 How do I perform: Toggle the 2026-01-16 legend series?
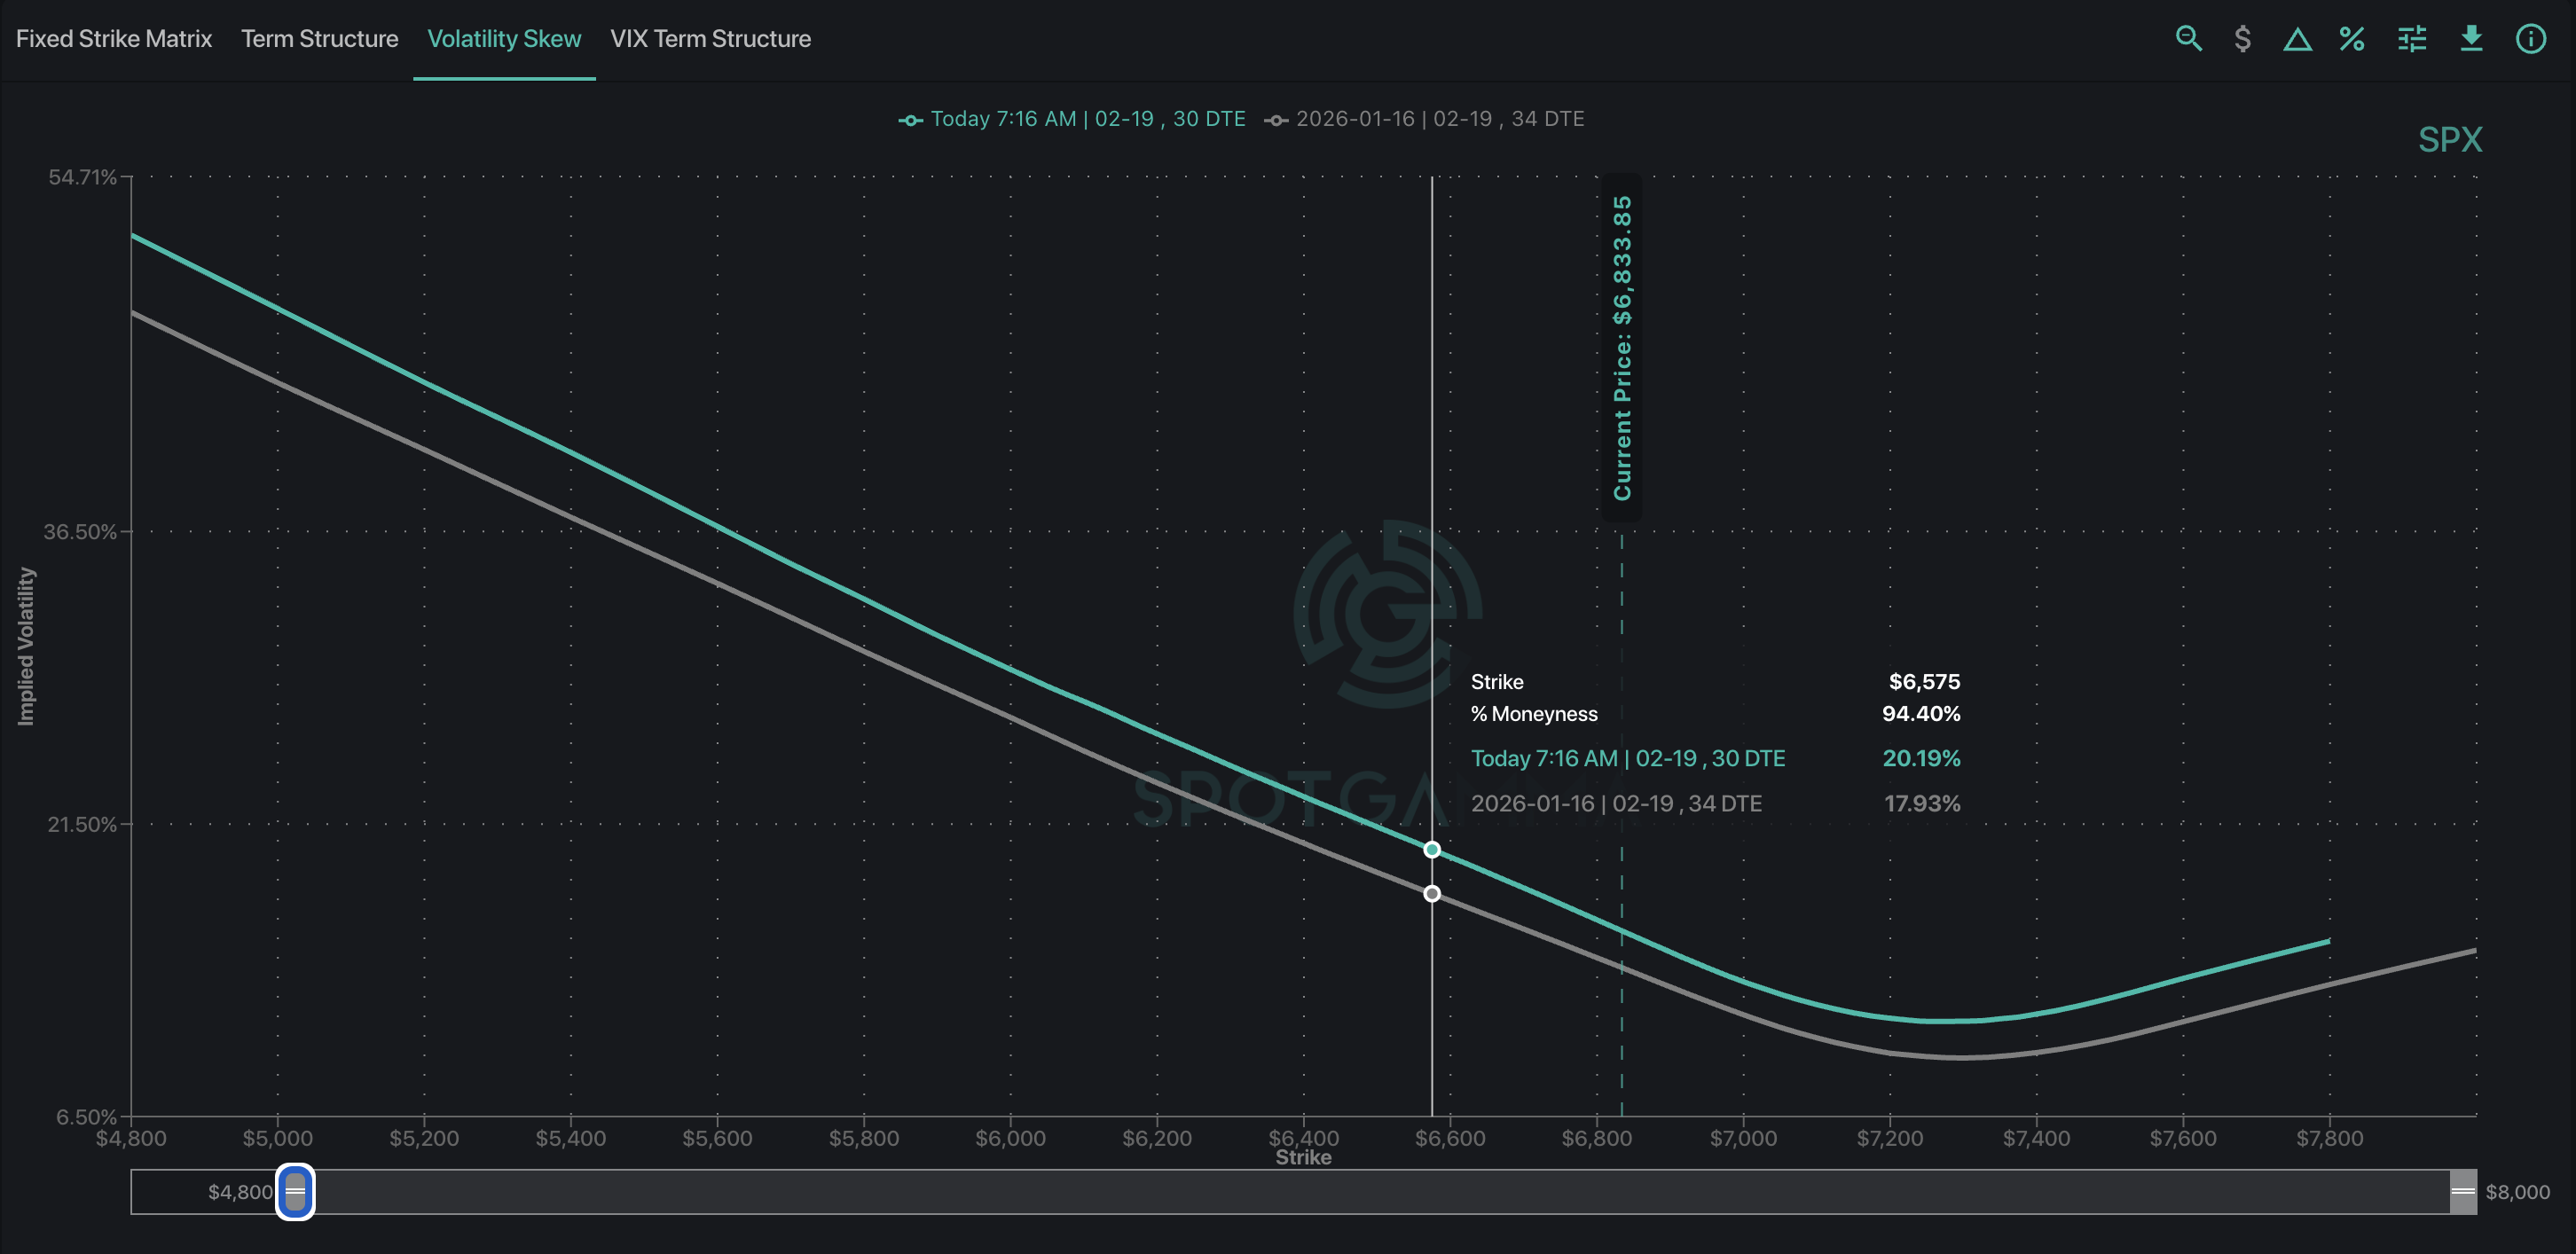click(1424, 119)
